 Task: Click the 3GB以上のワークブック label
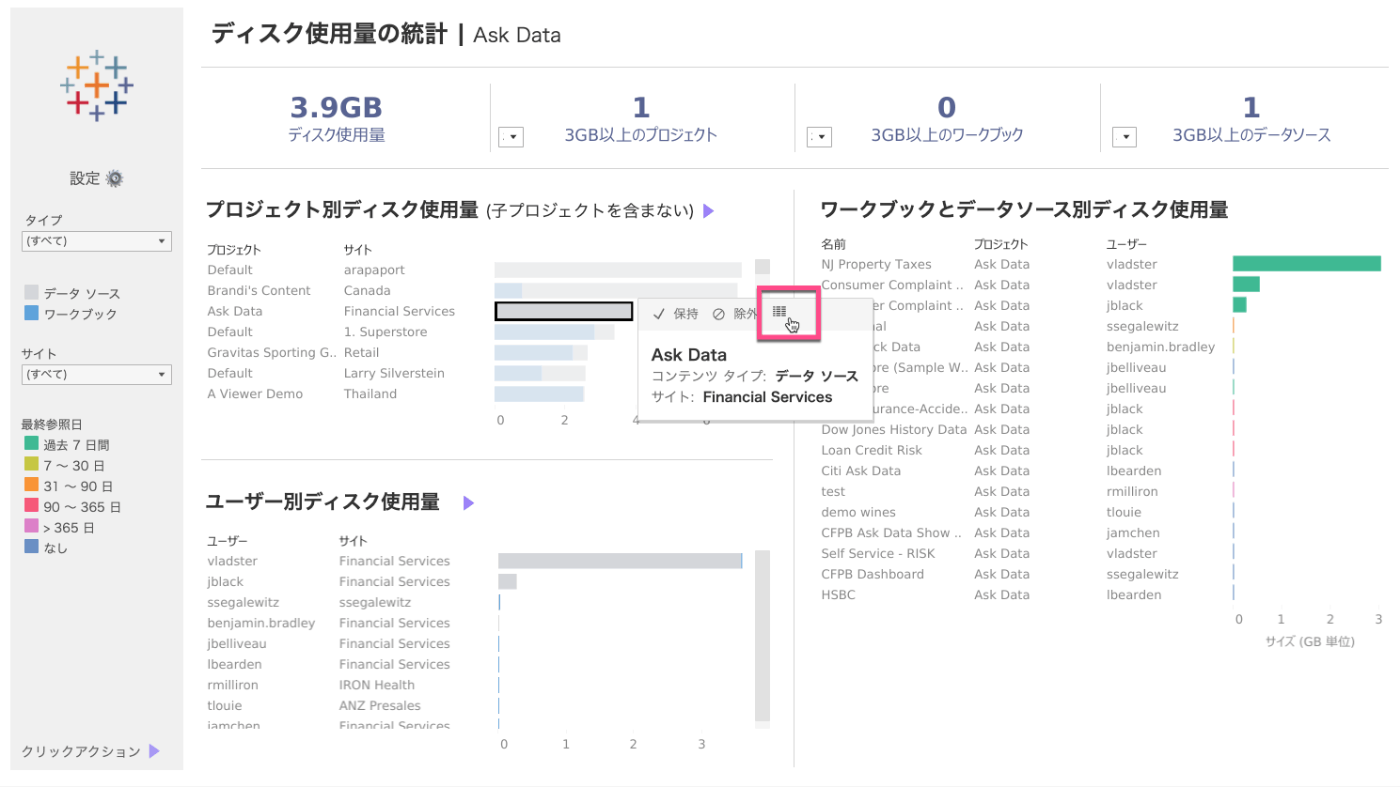pyautogui.click(x=947, y=136)
